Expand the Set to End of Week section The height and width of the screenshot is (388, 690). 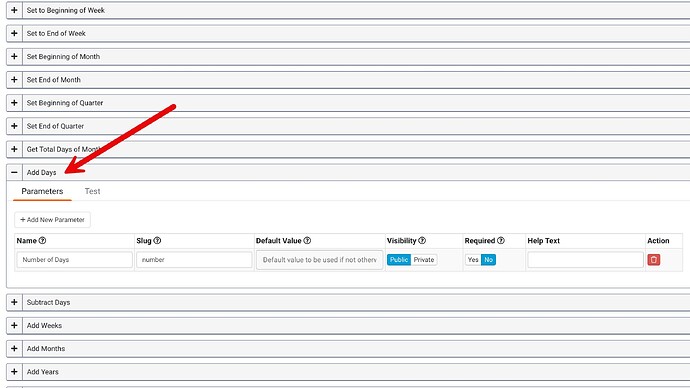[x=14, y=33]
